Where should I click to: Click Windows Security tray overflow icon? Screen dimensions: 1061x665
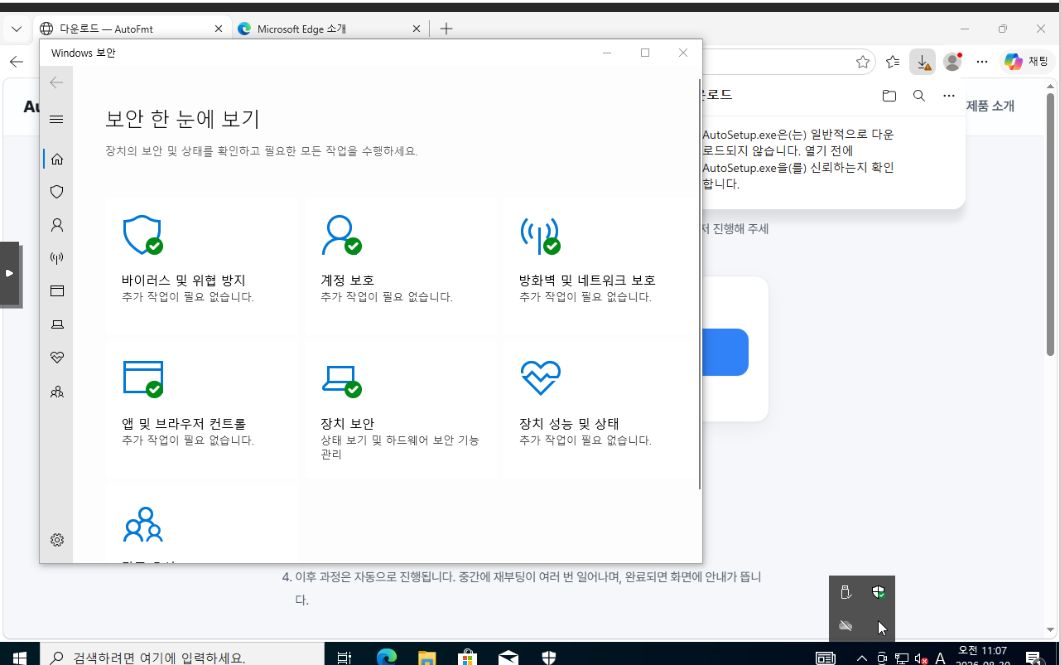pos(878,593)
